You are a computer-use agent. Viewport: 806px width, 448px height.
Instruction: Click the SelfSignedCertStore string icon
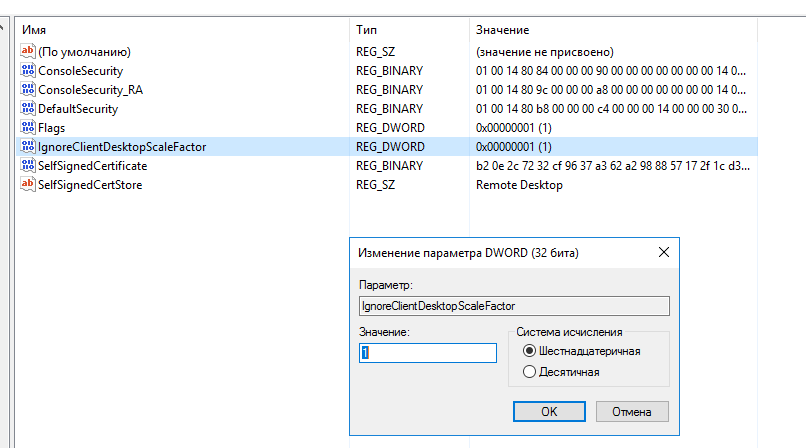coord(28,184)
